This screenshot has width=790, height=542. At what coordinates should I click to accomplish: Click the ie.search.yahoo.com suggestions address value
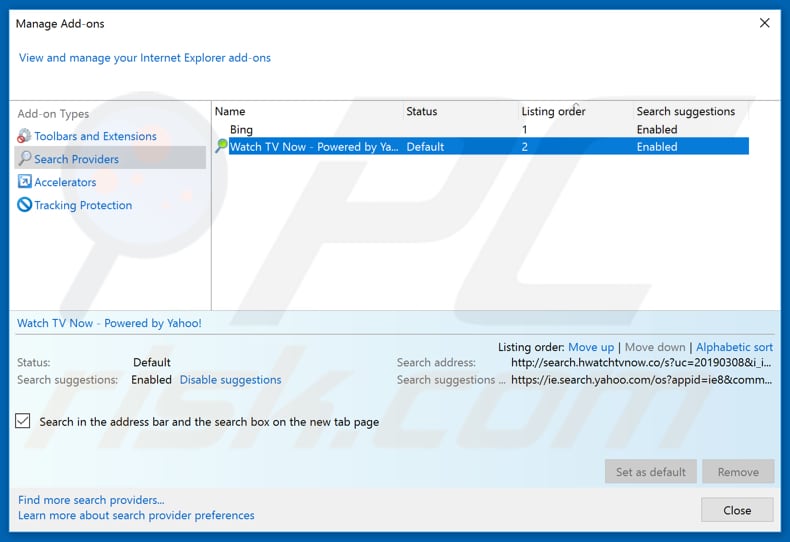click(641, 380)
